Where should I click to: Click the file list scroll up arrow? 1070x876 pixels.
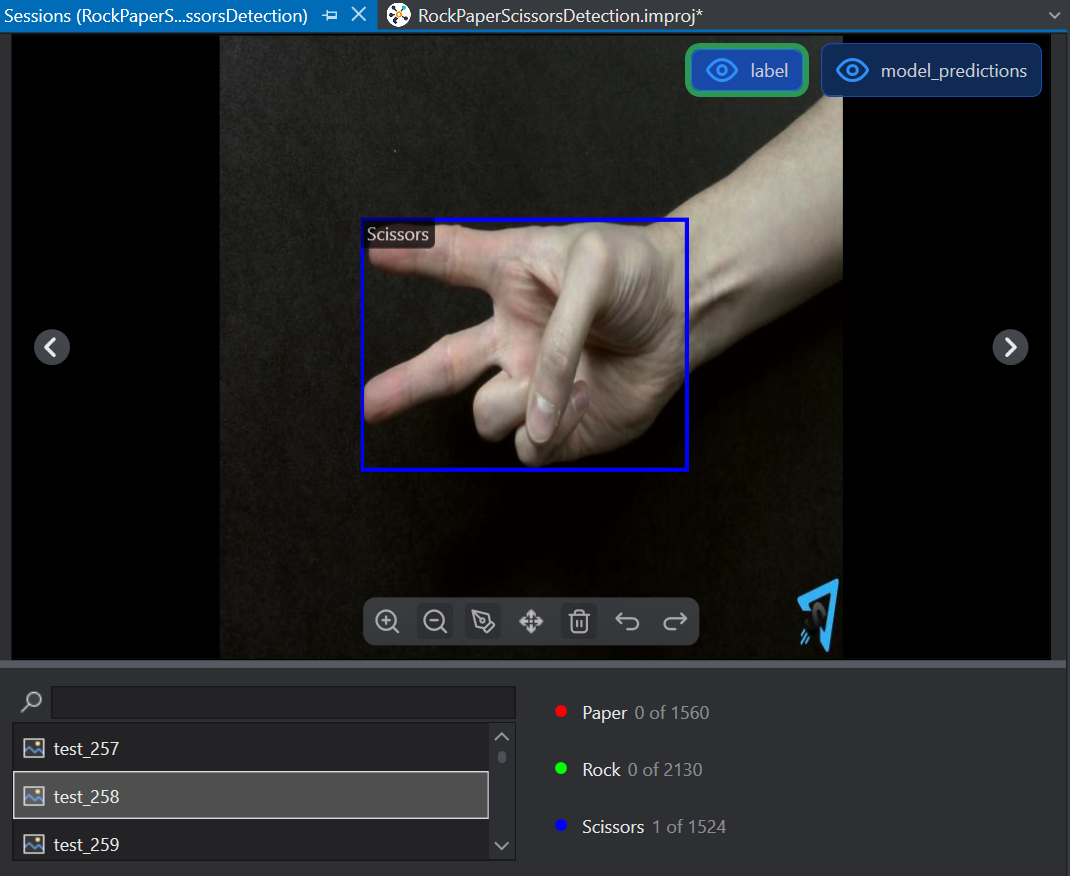pos(502,737)
